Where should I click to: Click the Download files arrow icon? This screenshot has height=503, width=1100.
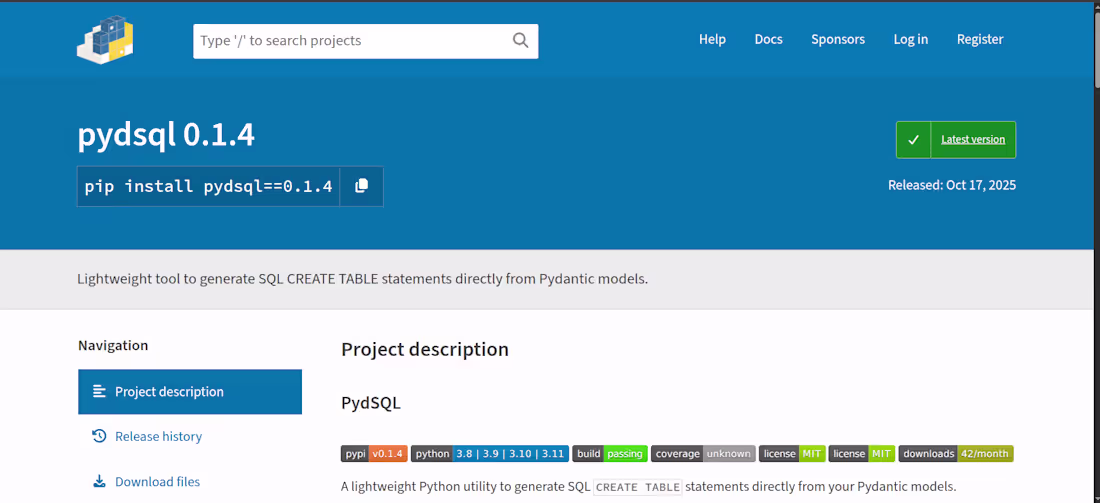(x=99, y=481)
